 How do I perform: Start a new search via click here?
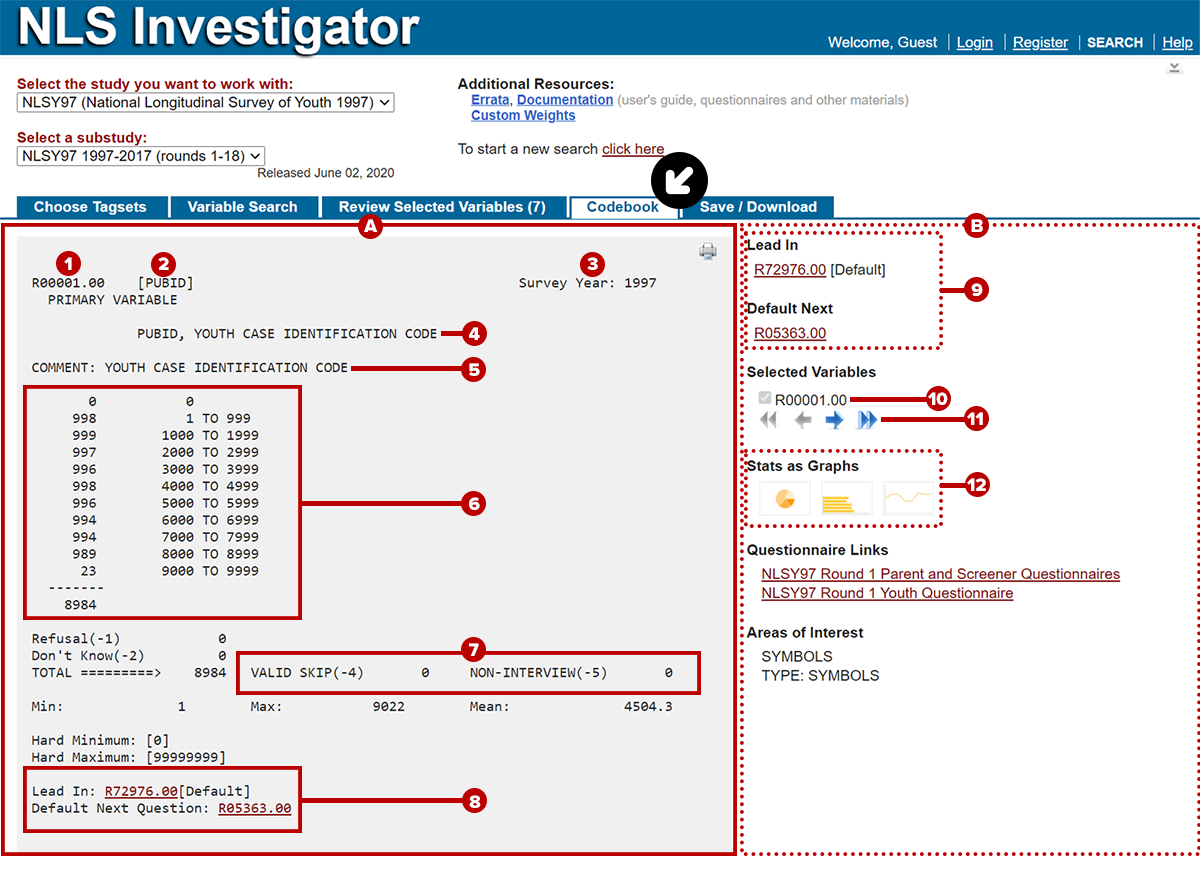[x=633, y=149]
